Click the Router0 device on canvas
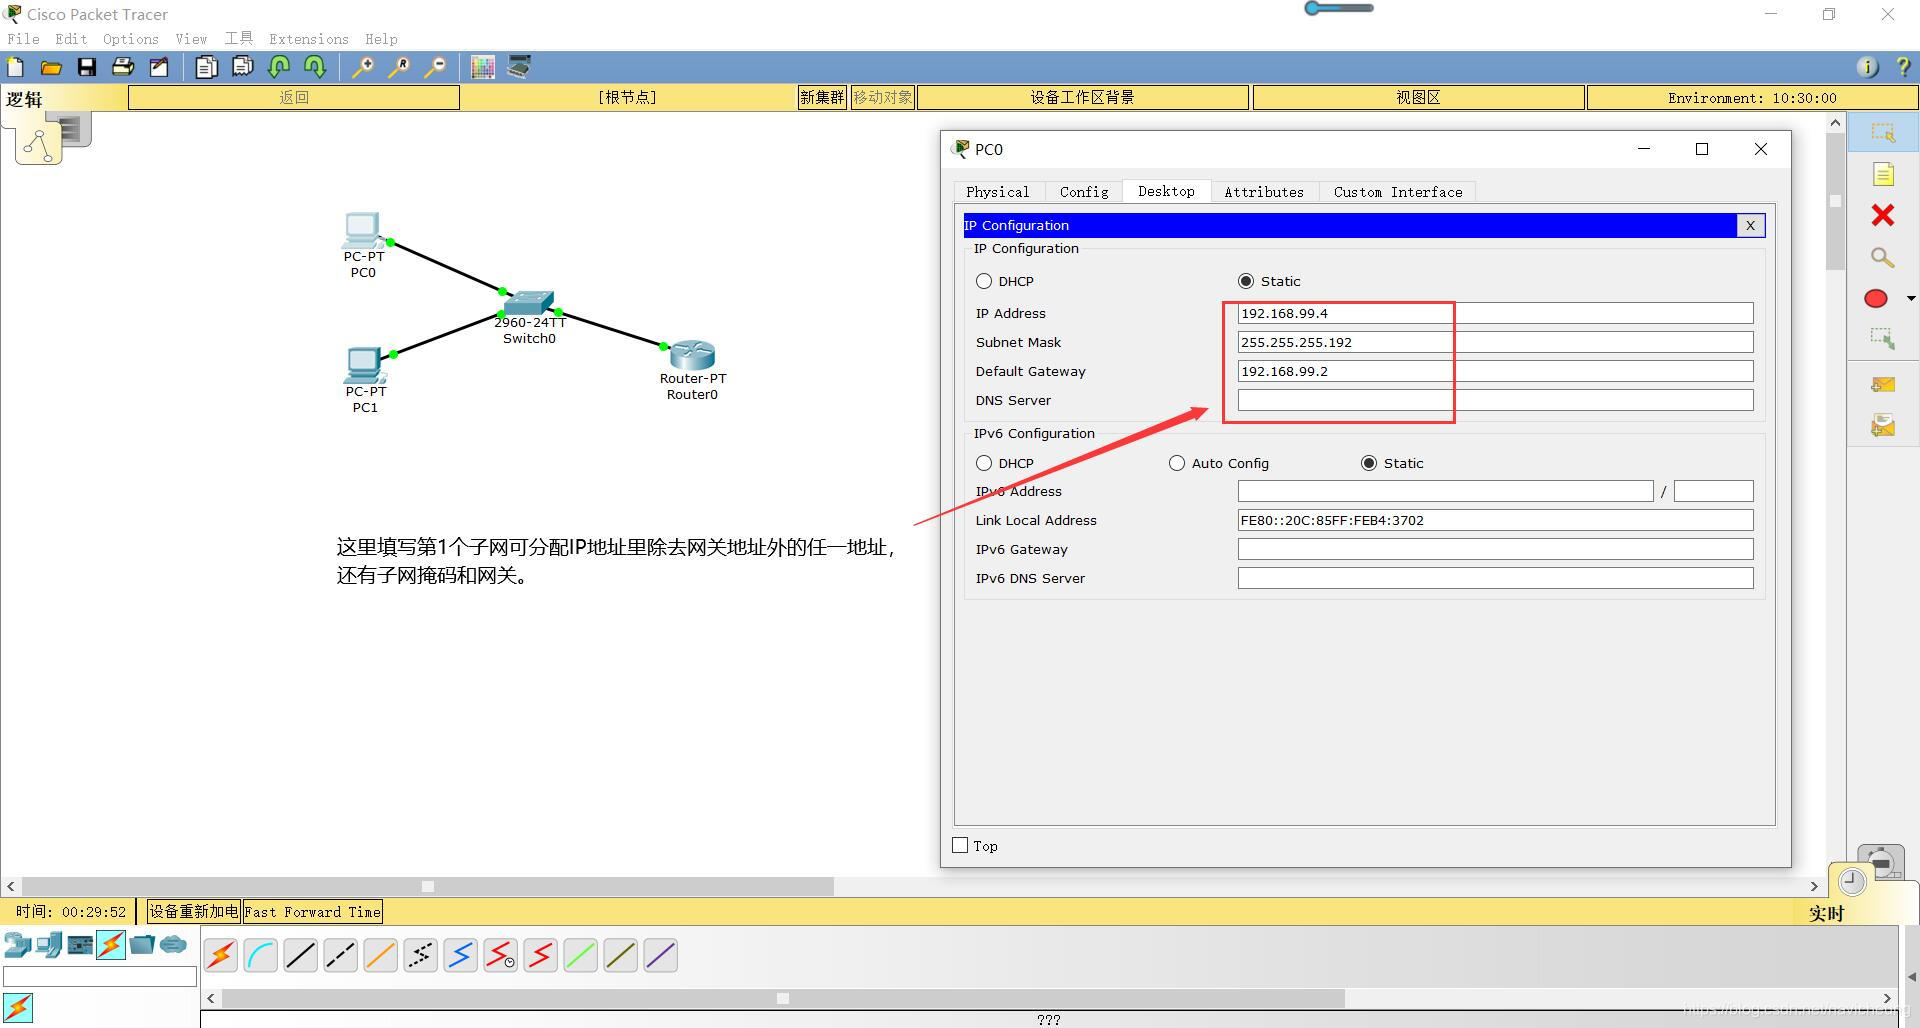 click(x=692, y=355)
